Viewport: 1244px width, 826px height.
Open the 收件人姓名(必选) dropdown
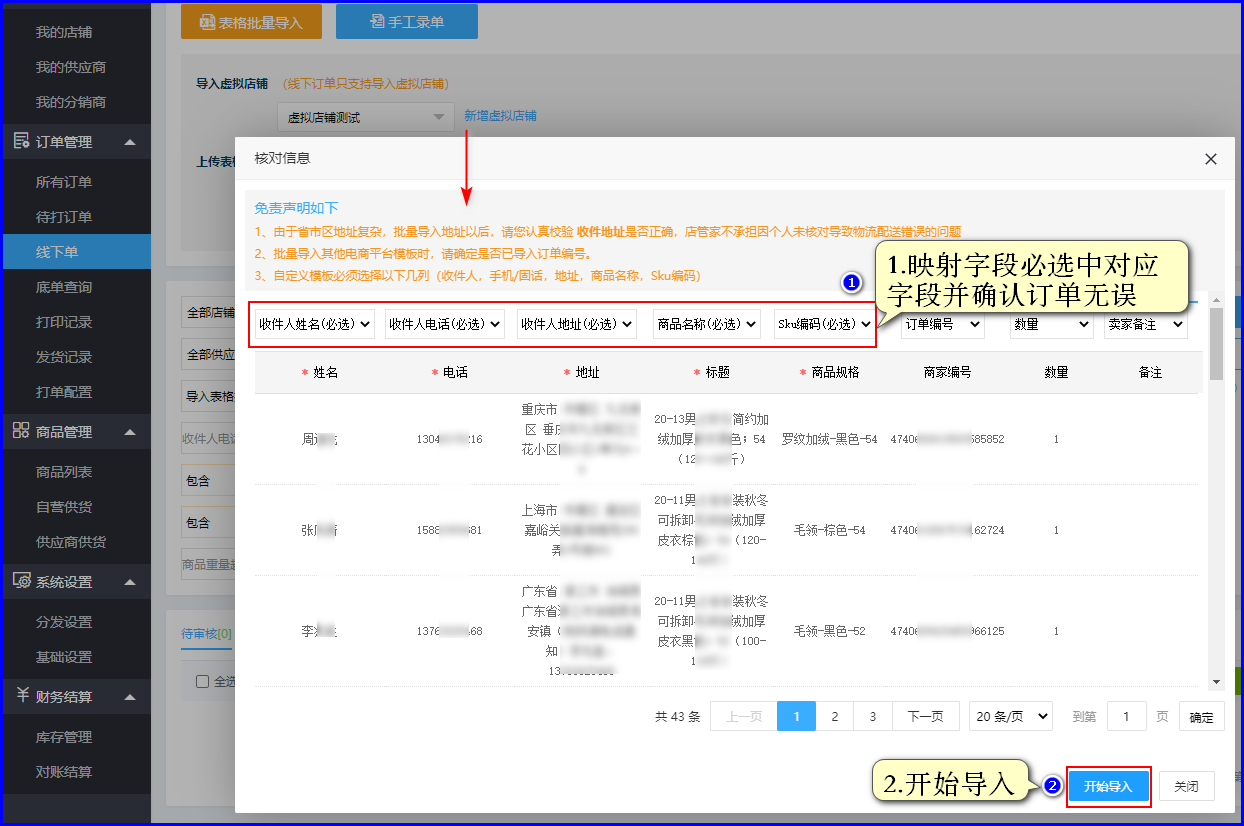point(314,324)
